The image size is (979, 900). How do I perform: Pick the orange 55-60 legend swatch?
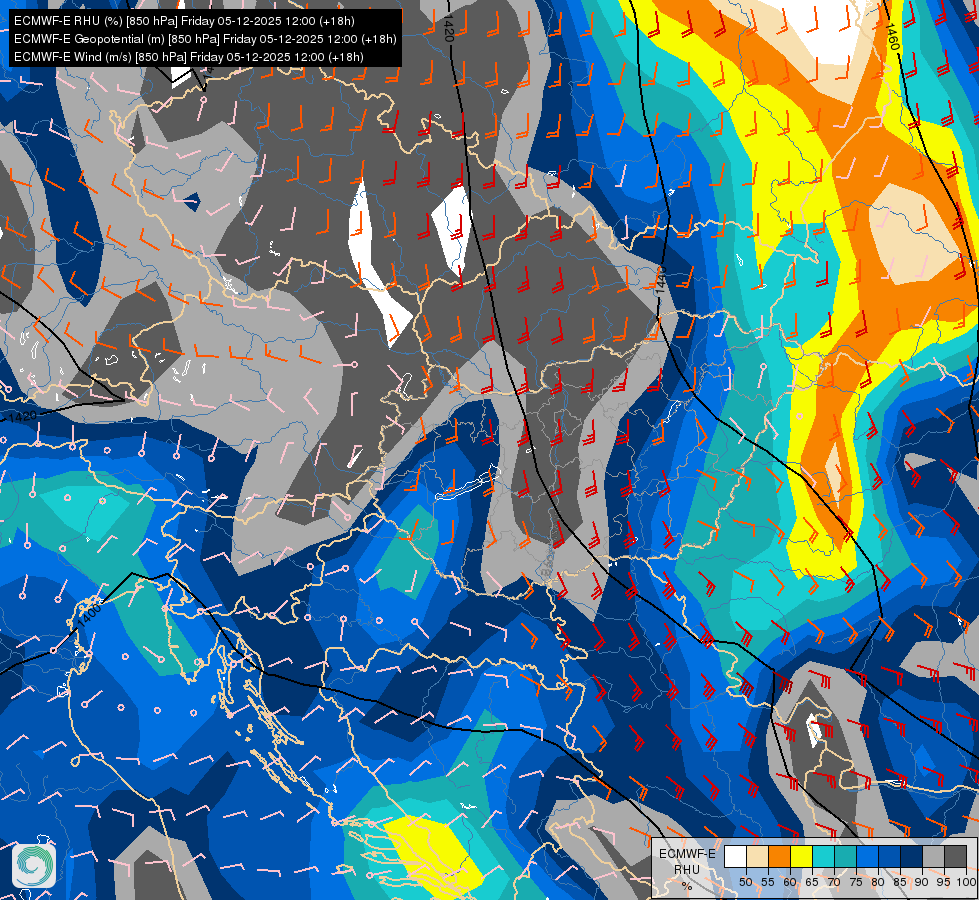click(x=780, y=856)
